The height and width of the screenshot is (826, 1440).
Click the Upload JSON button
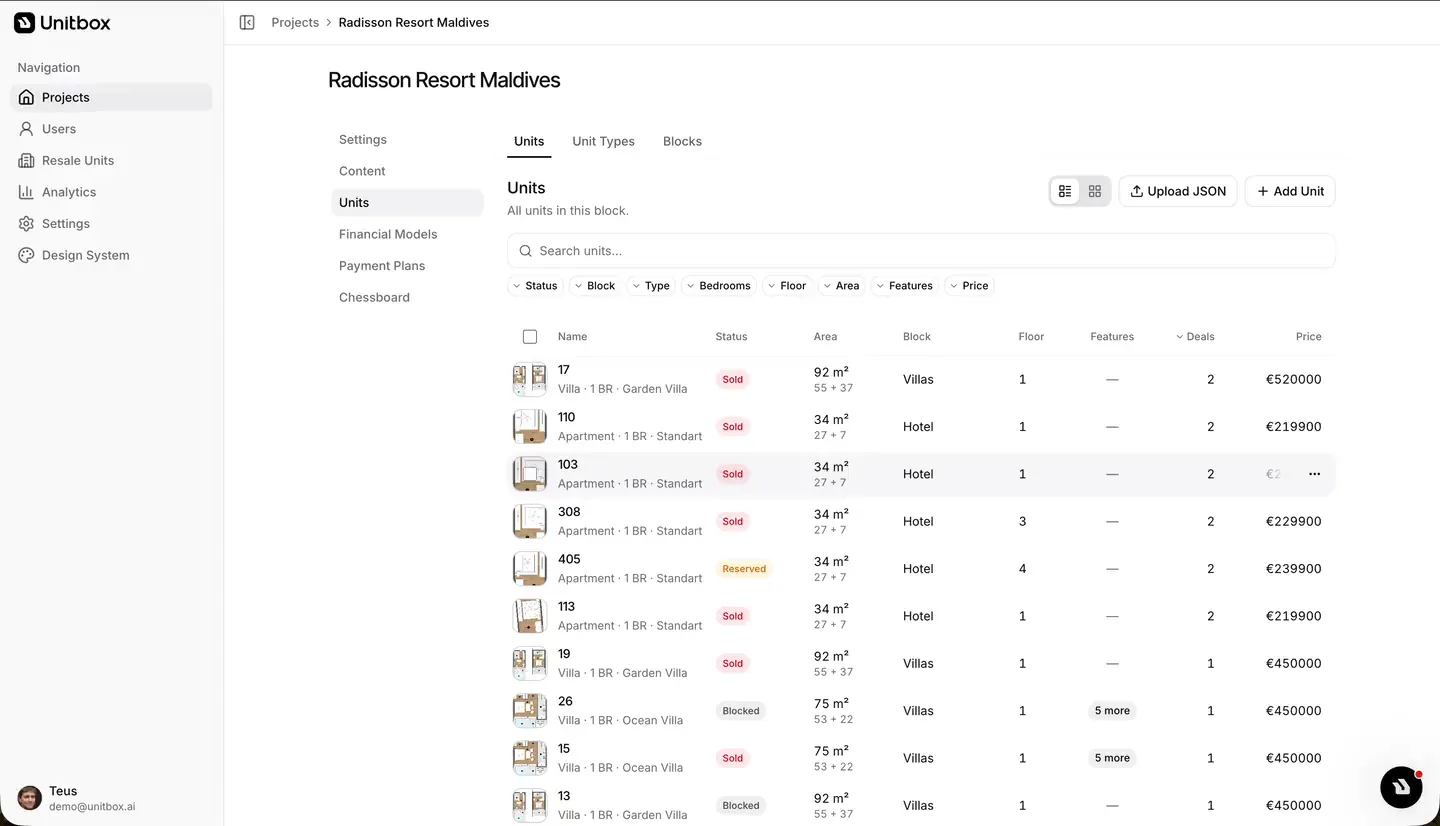click(1178, 191)
